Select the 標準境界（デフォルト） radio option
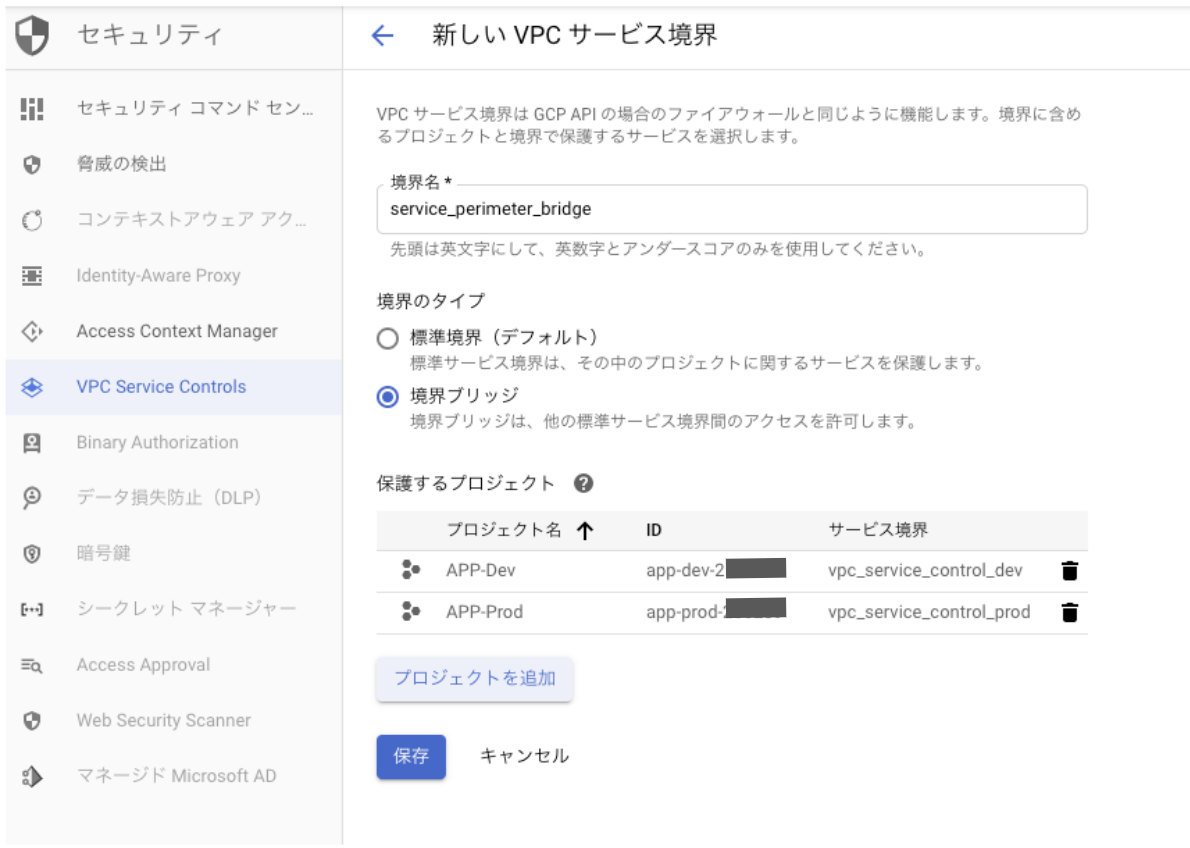Image resolution: width=1190 pixels, height=848 pixels. (x=388, y=339)
